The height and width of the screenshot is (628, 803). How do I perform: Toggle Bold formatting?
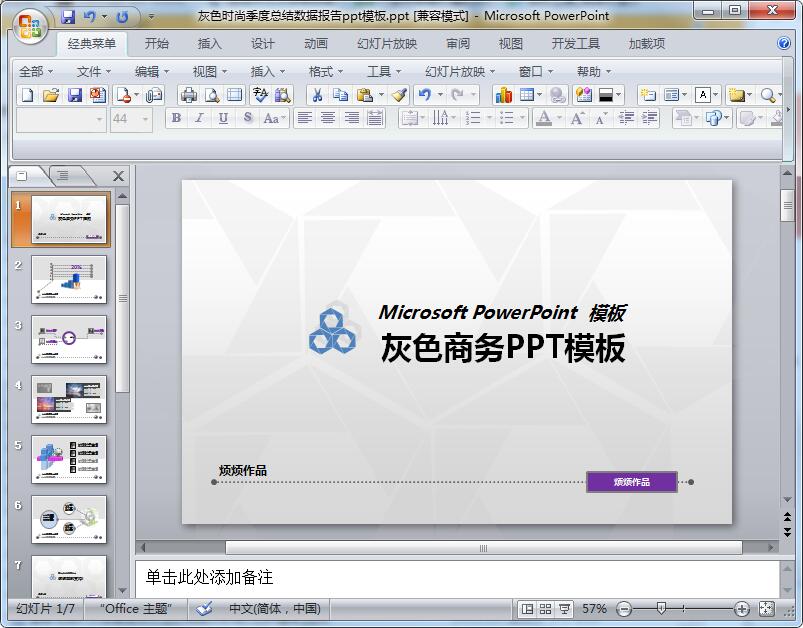tap(176, 118)
